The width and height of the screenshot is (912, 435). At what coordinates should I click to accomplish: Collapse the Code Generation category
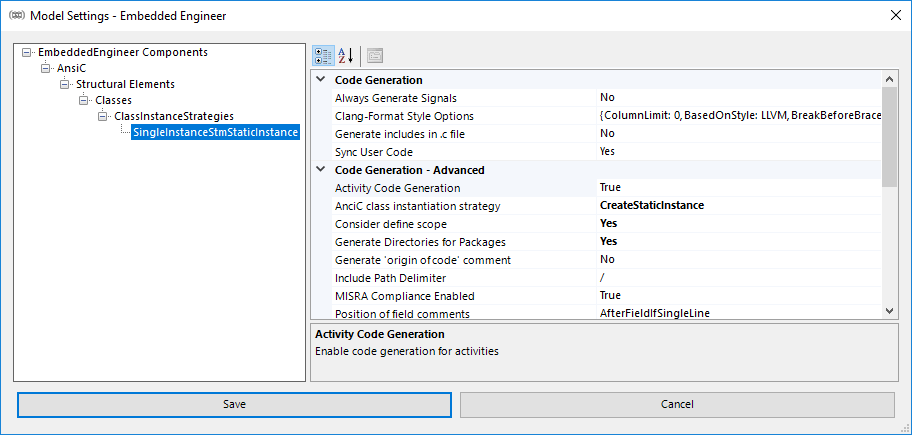point(320,80)
